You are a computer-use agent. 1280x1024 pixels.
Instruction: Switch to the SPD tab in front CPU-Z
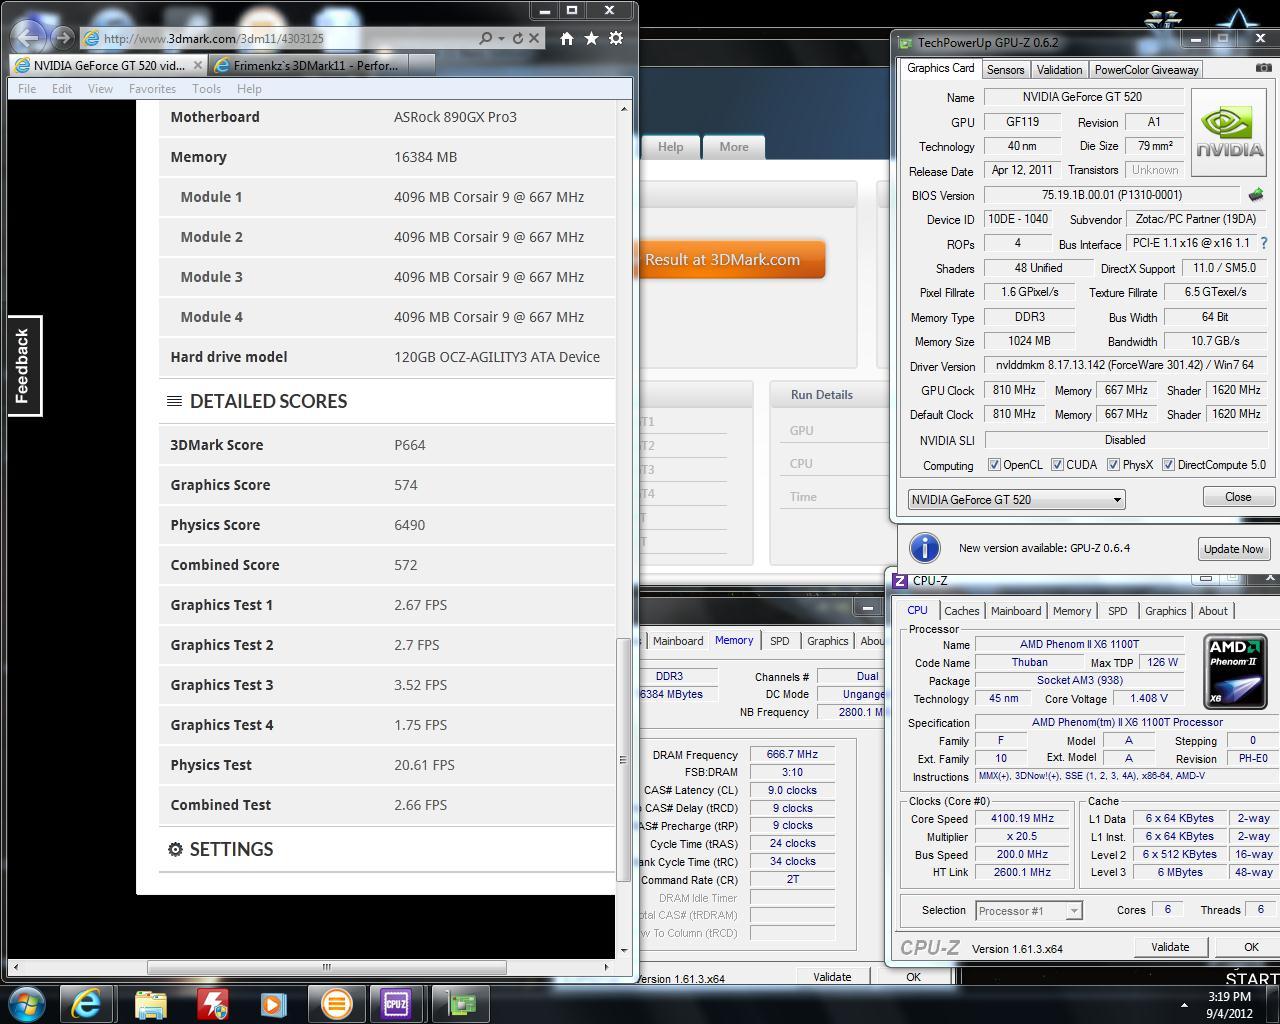[1118, 611]
